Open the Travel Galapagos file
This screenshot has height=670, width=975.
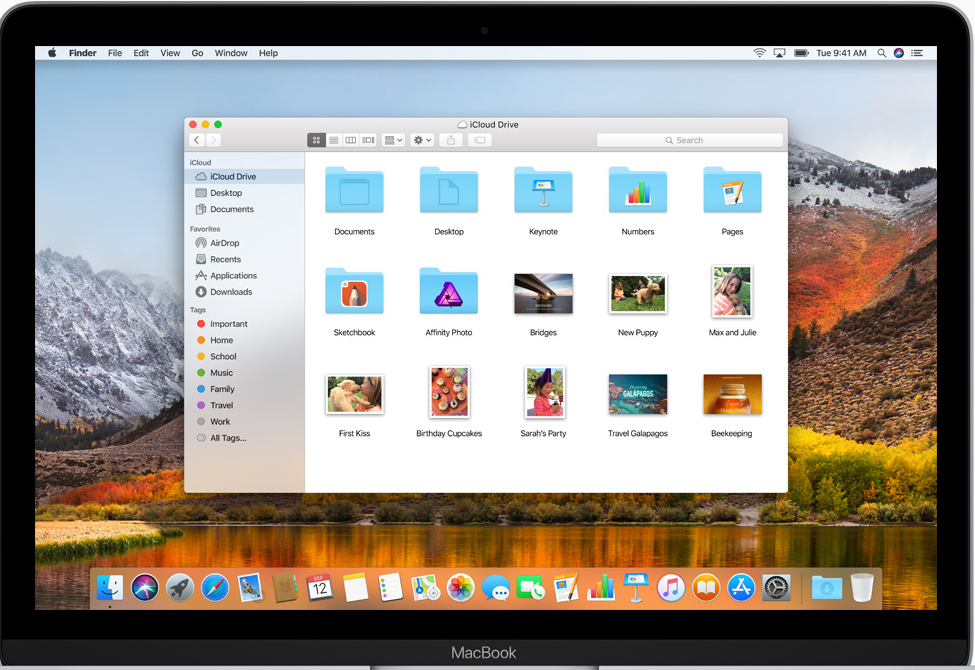[x=637, y=394]
